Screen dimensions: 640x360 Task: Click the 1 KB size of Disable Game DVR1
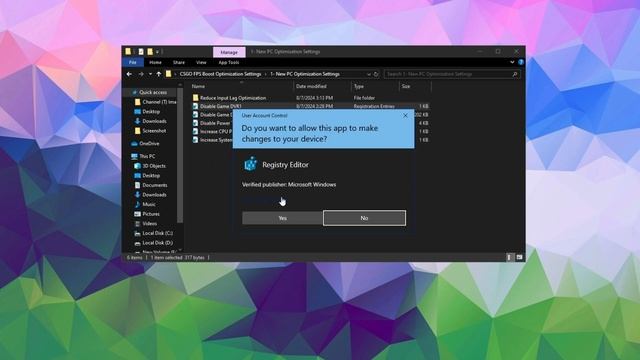click(423, 107)
